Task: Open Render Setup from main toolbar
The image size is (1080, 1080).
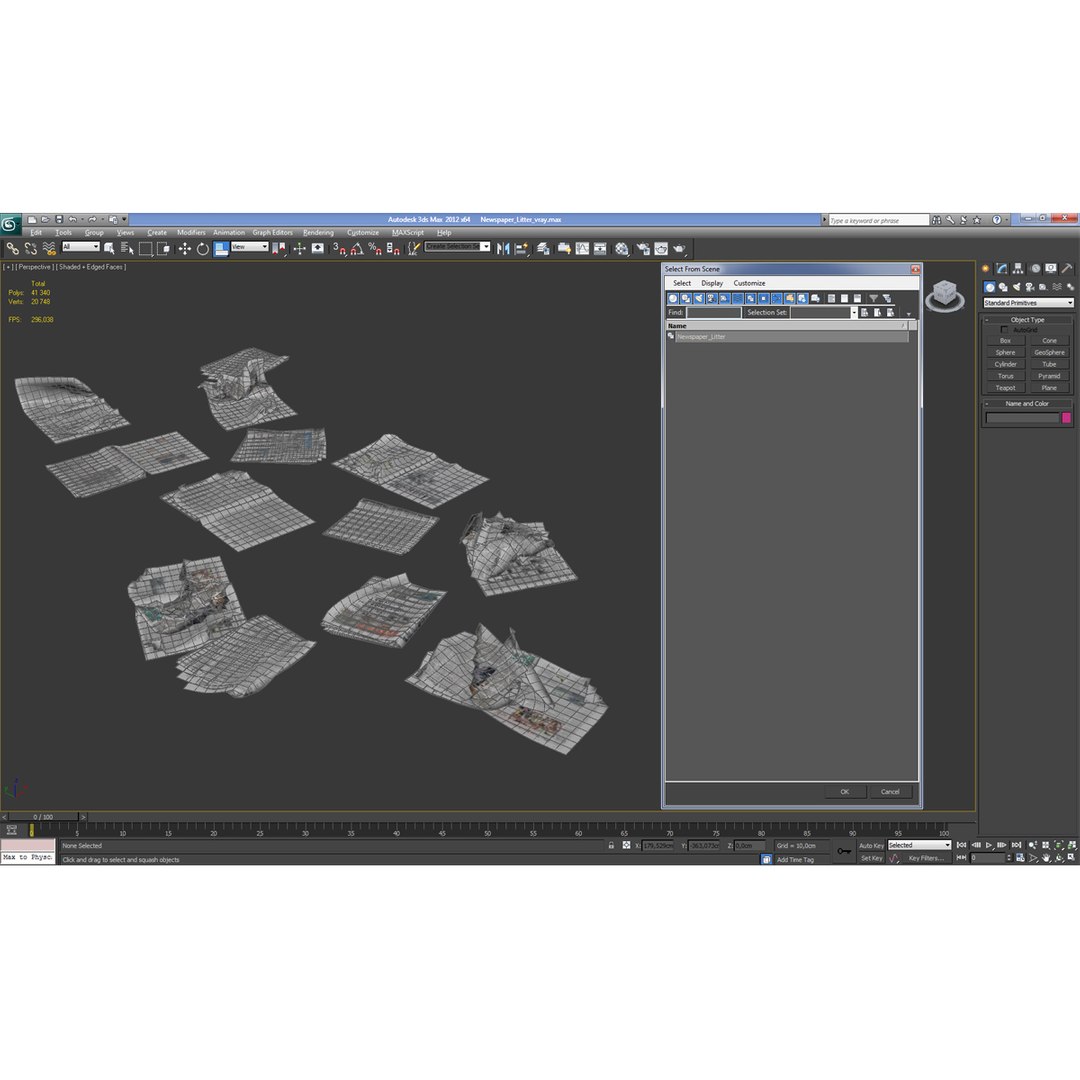Action: point(643,249)
